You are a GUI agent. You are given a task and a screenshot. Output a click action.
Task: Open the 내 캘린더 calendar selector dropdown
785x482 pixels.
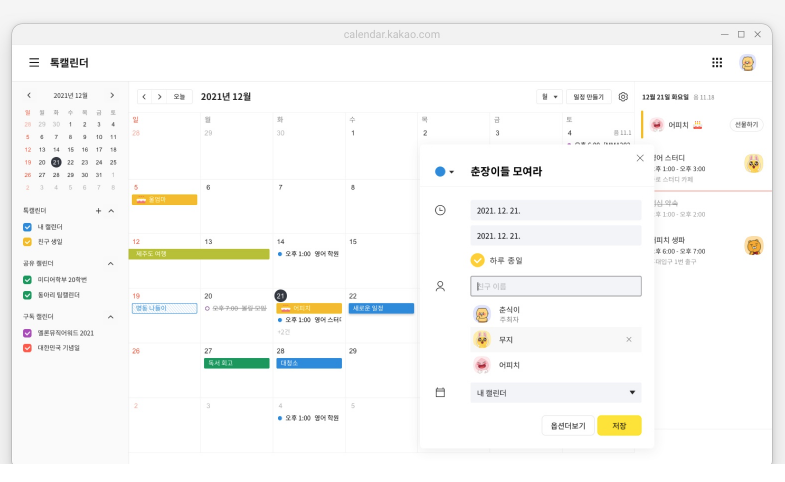556,393
